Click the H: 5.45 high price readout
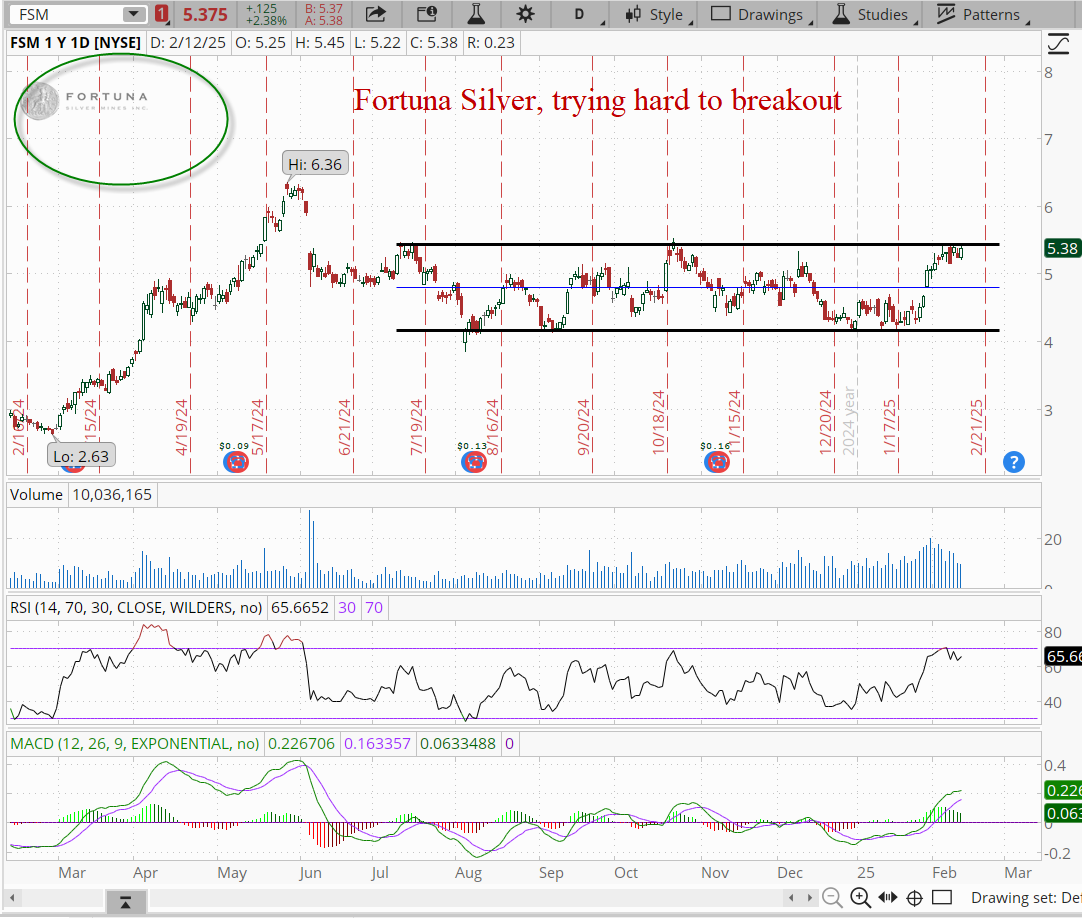Image resolution: width=1082 pixels, height=918 pixels. click(x=319, y=43)
